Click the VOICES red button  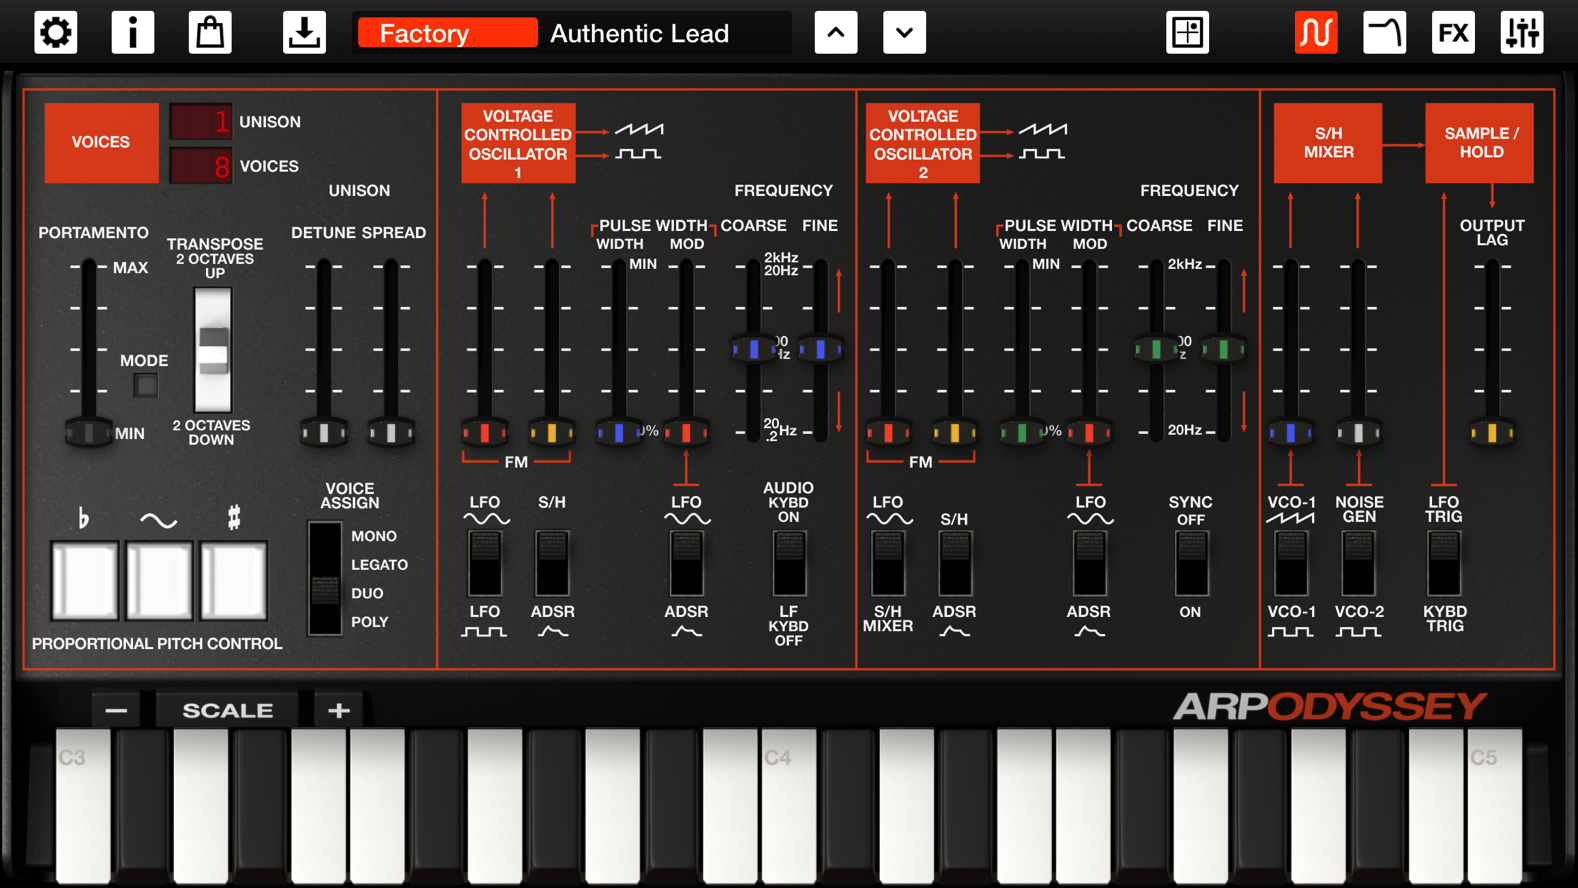(x=101, y=142)
